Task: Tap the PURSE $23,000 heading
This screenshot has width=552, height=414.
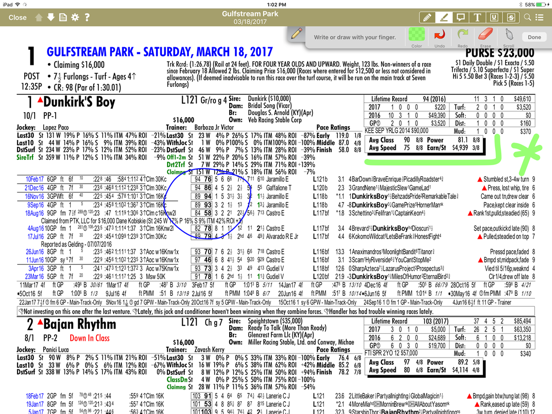Action: (500, 53)
